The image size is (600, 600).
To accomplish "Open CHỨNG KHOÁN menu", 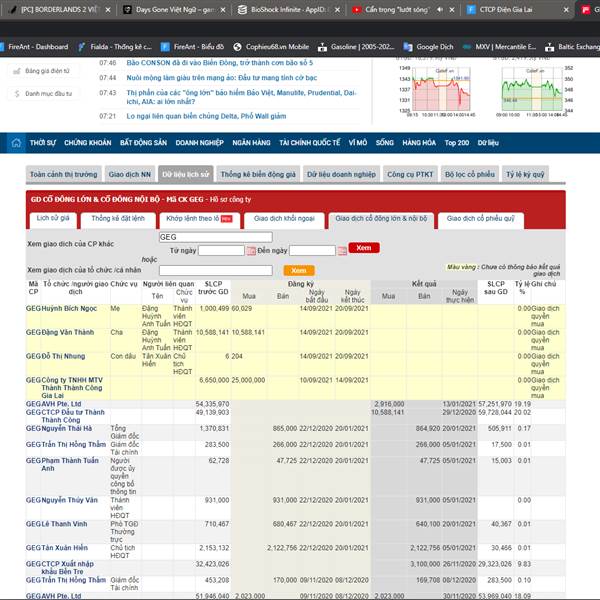I will pyautogui.click(x=88, y=143).
